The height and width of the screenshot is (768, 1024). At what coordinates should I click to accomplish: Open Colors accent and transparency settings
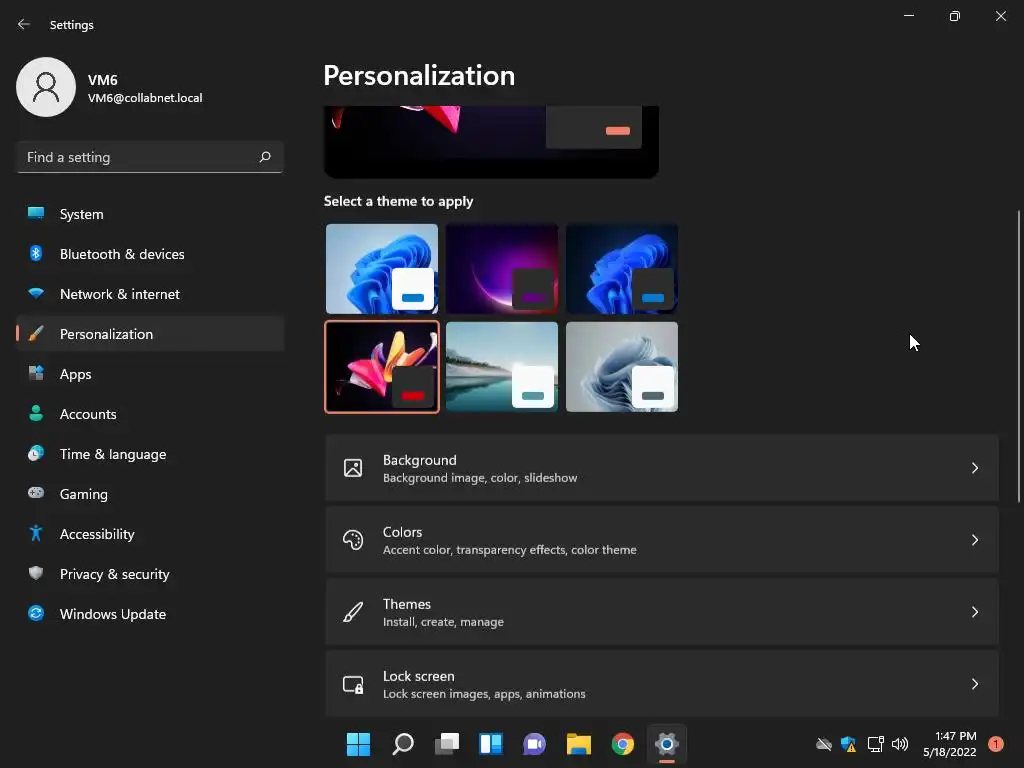[662, 540]
